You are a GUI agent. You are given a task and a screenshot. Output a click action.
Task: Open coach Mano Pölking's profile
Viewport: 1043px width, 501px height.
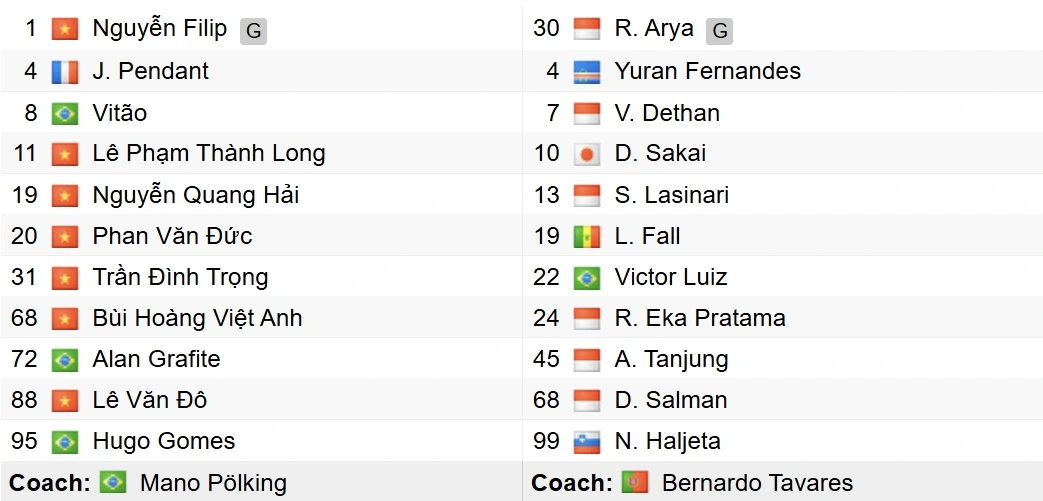pyautogui.click(x=213, y=483)
